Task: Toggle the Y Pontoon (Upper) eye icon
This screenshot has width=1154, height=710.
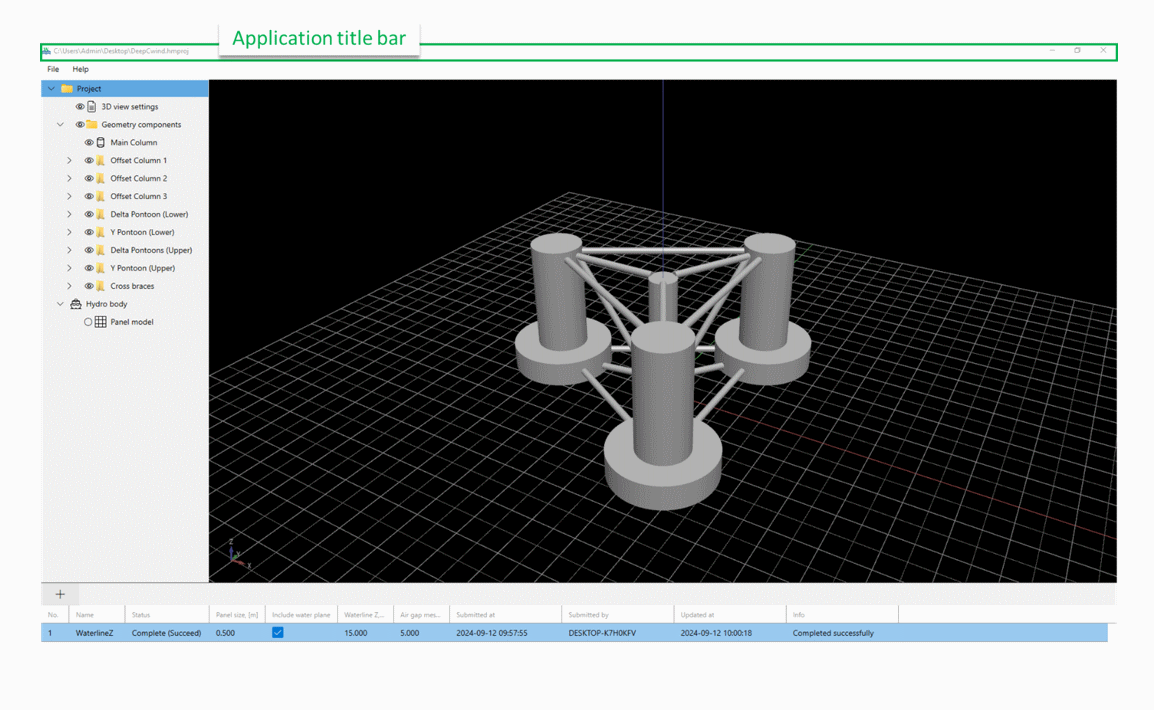Action: (x=88, y=268)
